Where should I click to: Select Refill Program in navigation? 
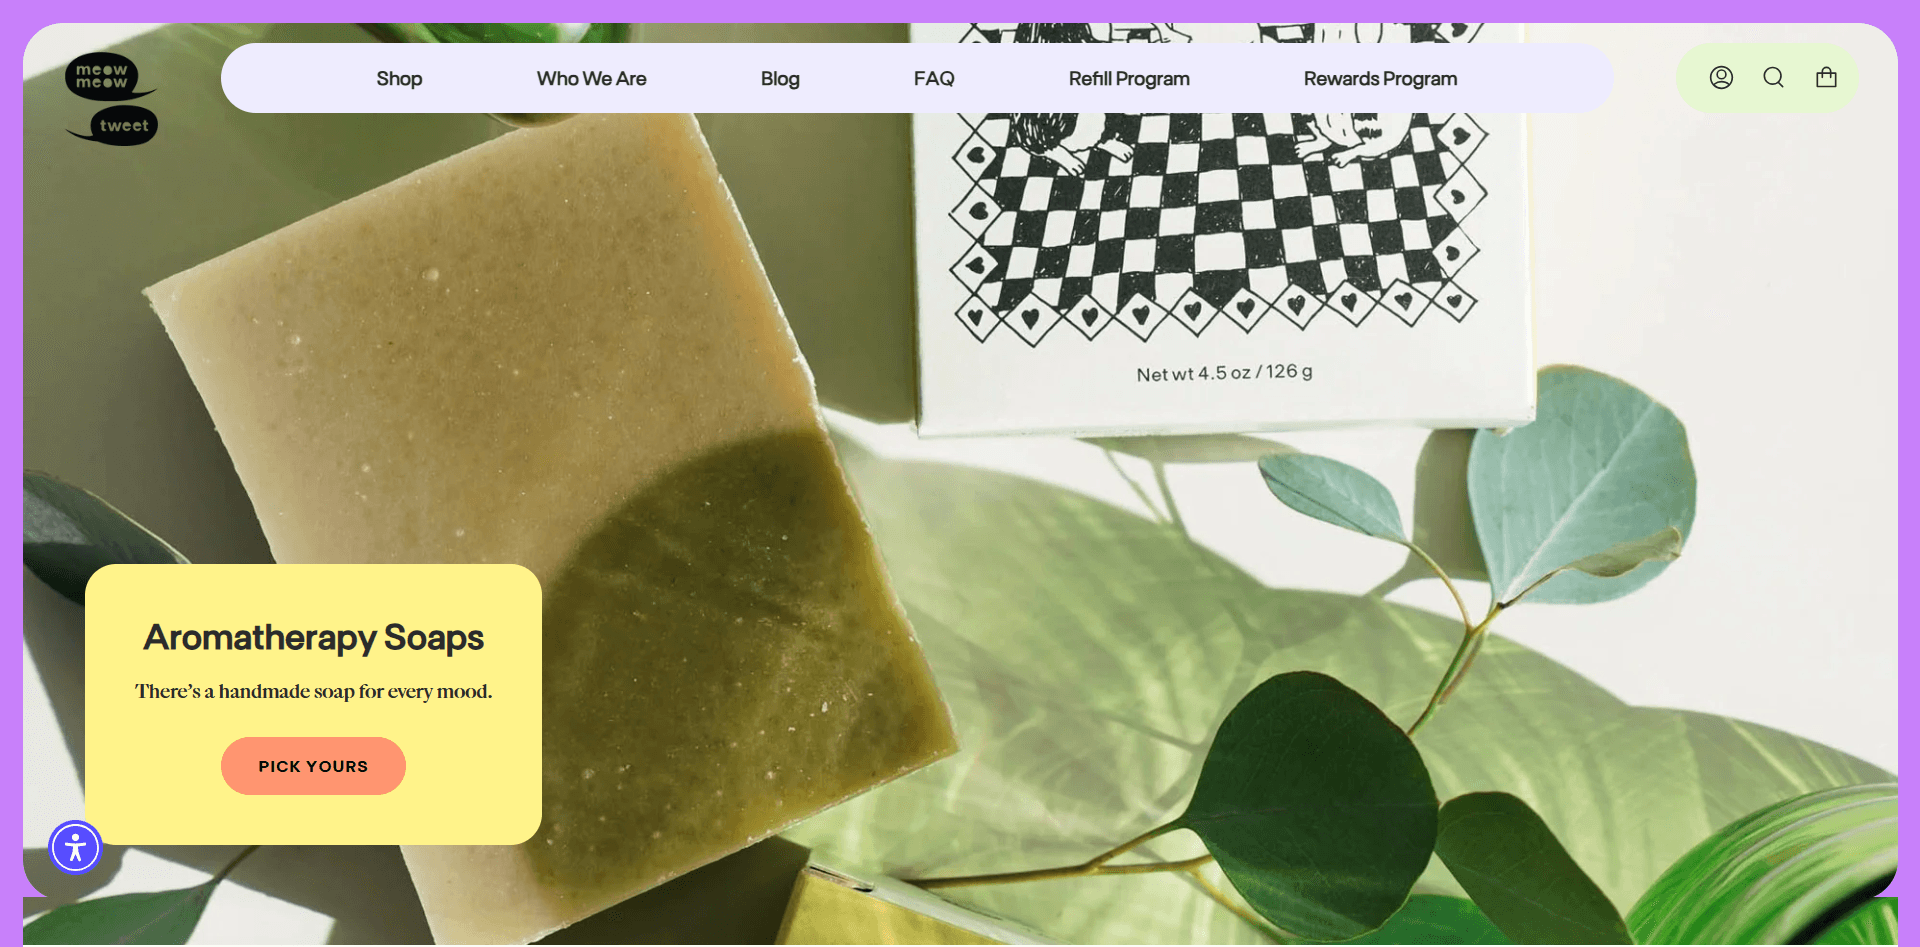(x=1128, y=79)
